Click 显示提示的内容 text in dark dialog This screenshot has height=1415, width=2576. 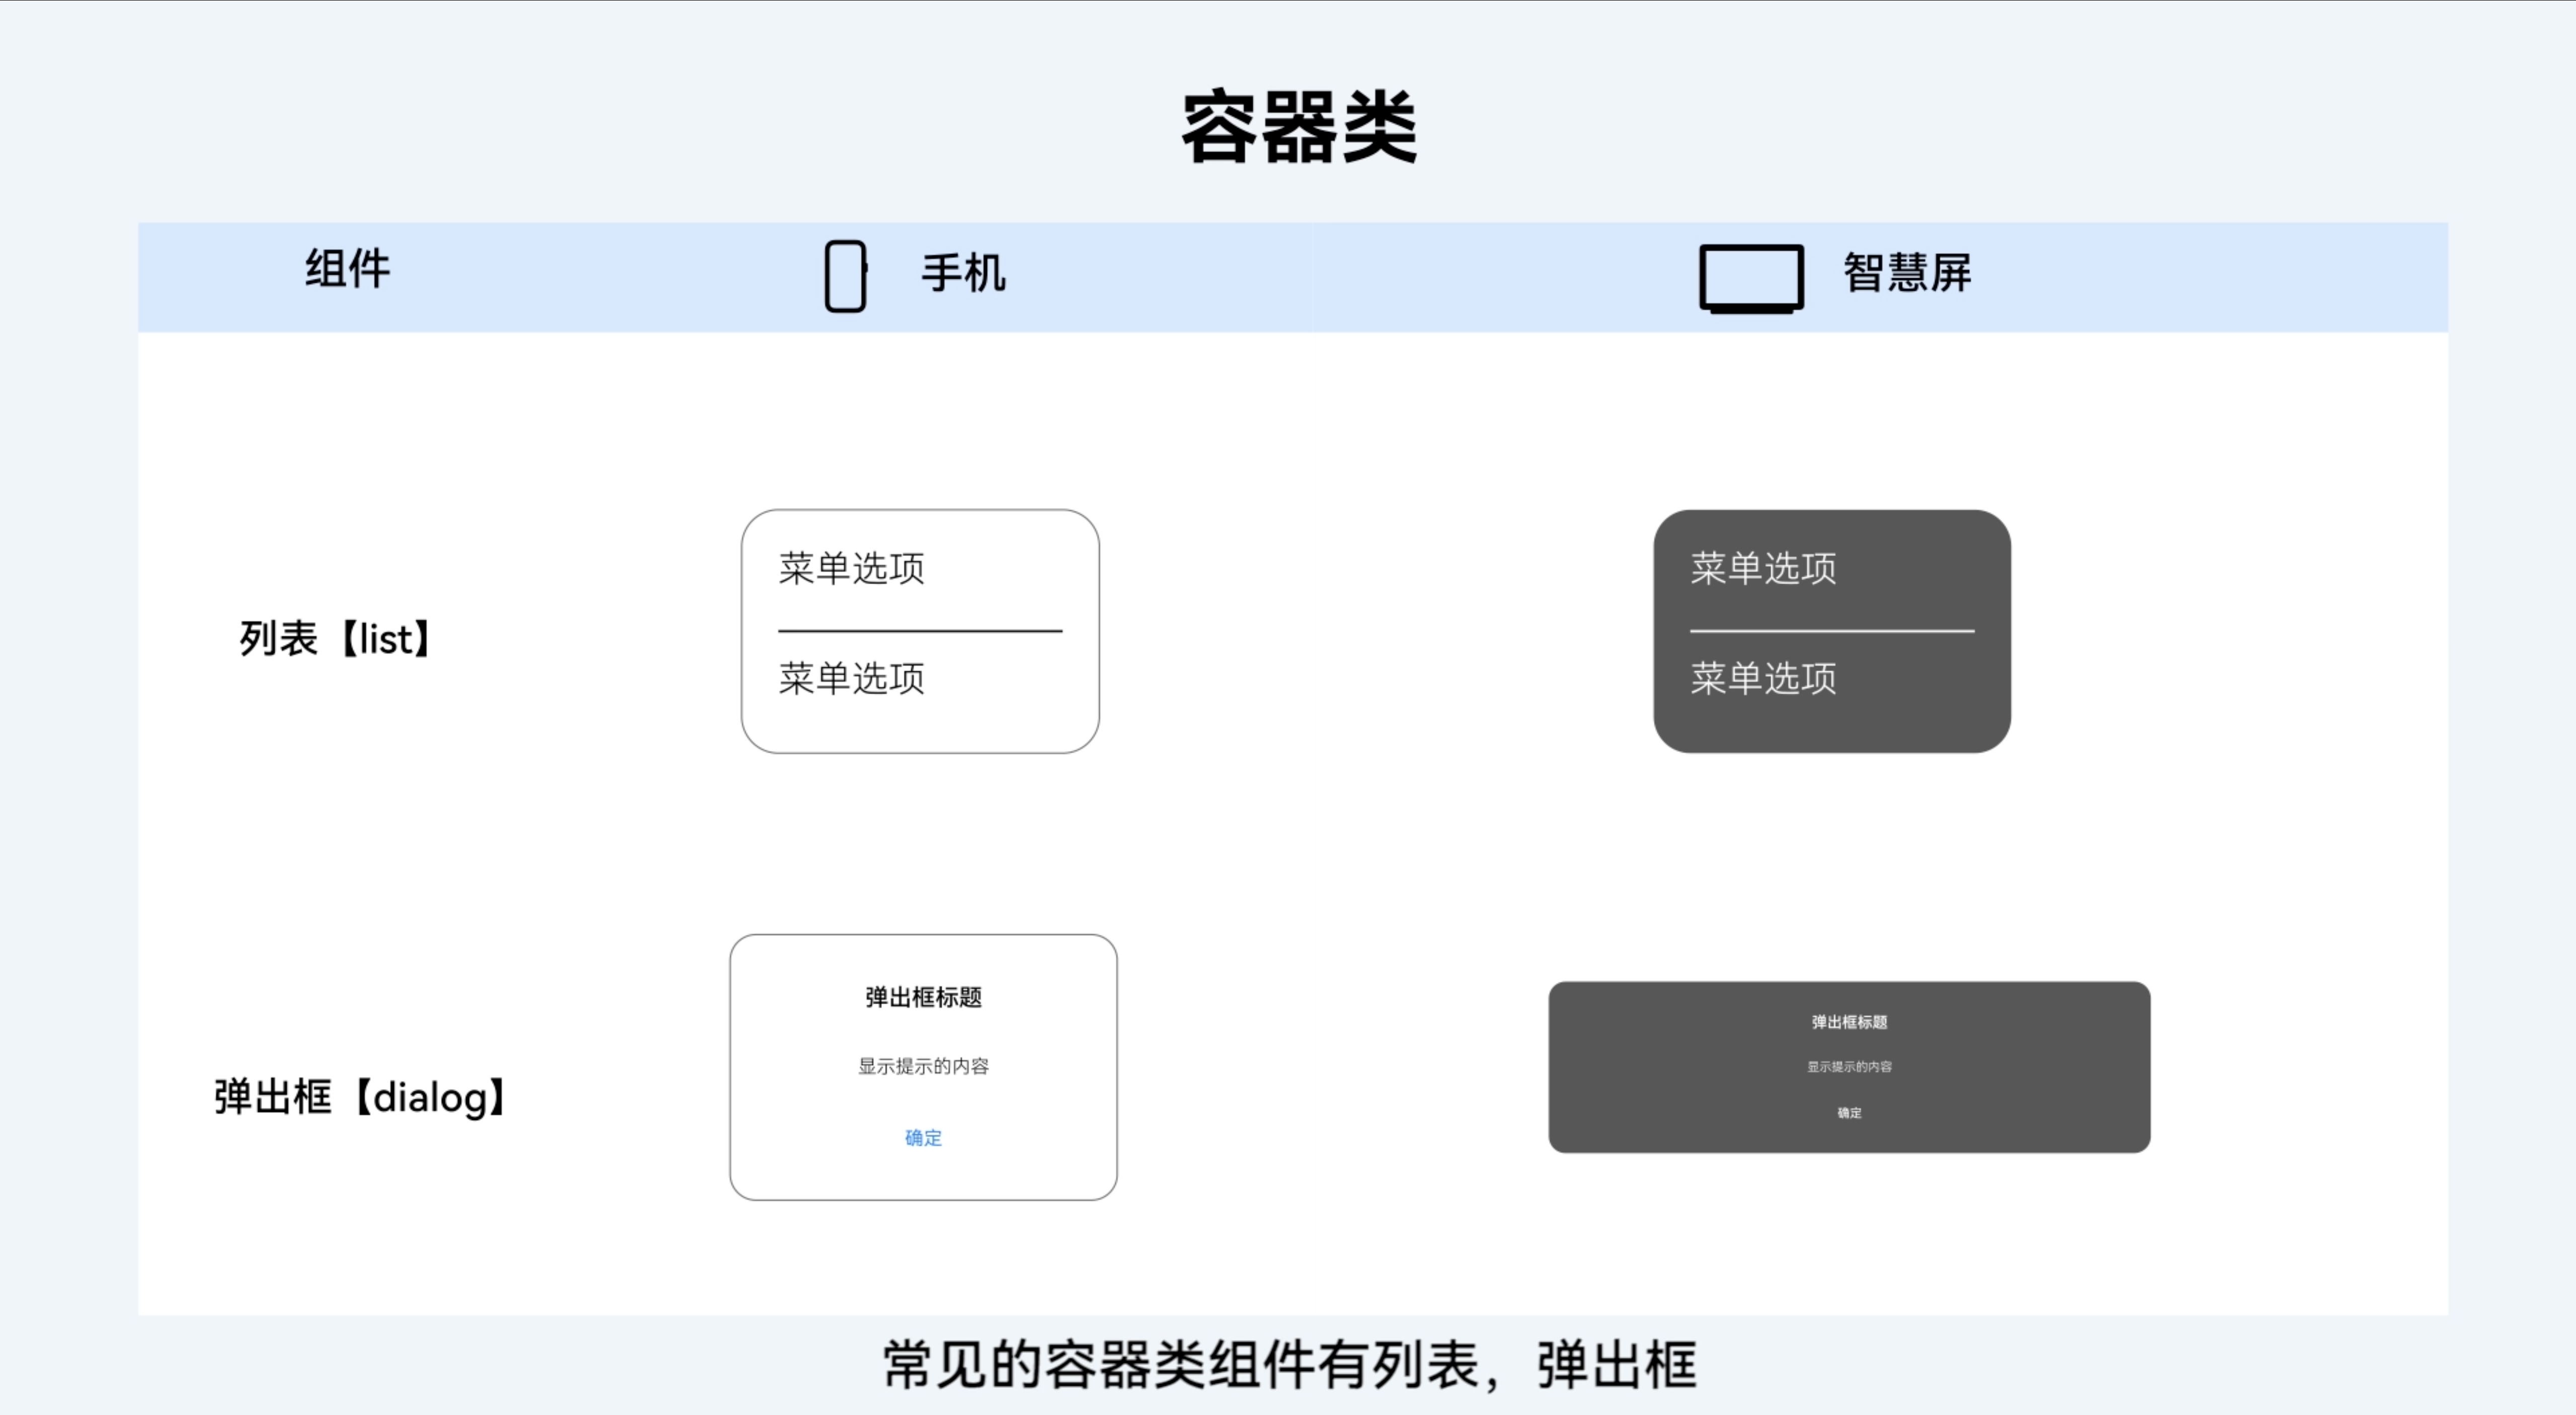(x=1849, y=1067)
